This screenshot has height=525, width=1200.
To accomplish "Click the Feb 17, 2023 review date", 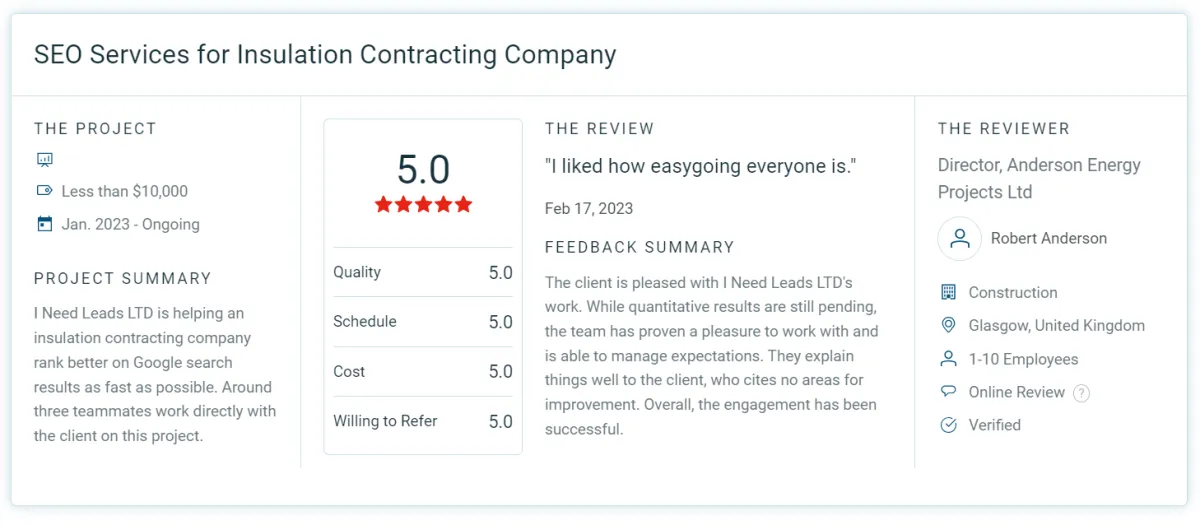I will (589, 209).
